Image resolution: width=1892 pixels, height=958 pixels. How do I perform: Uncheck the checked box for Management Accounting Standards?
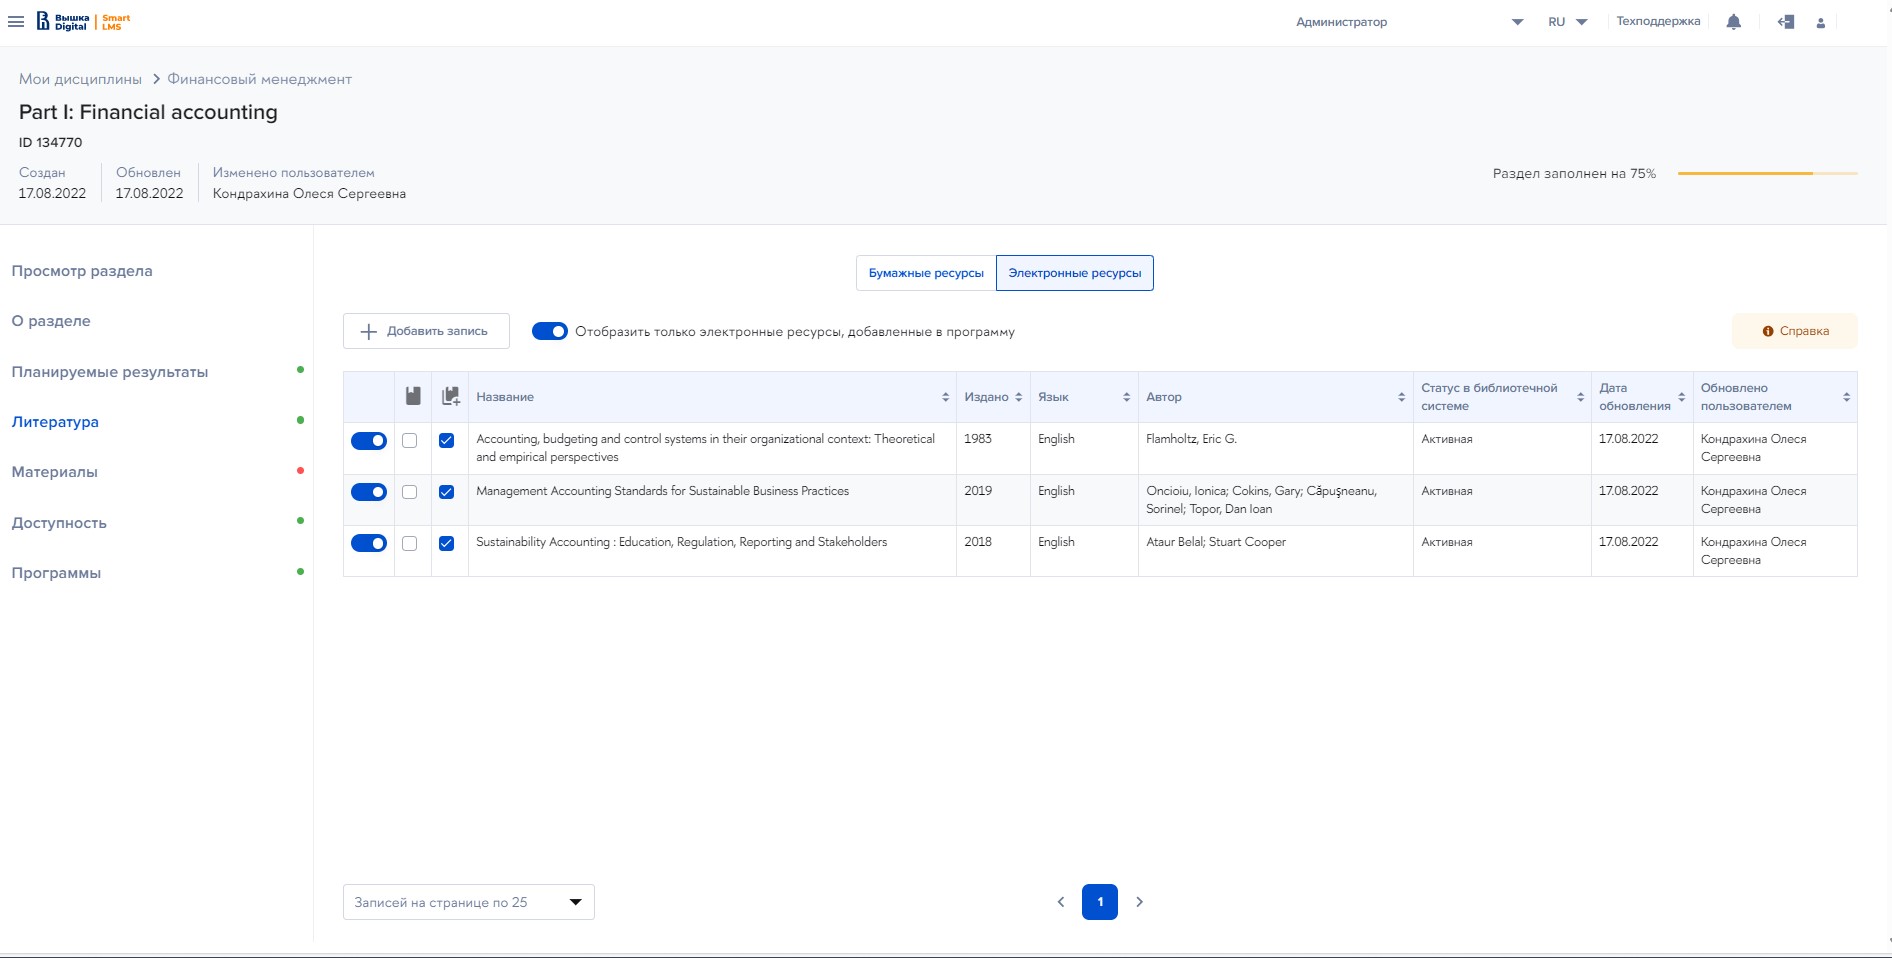[446, 492]
